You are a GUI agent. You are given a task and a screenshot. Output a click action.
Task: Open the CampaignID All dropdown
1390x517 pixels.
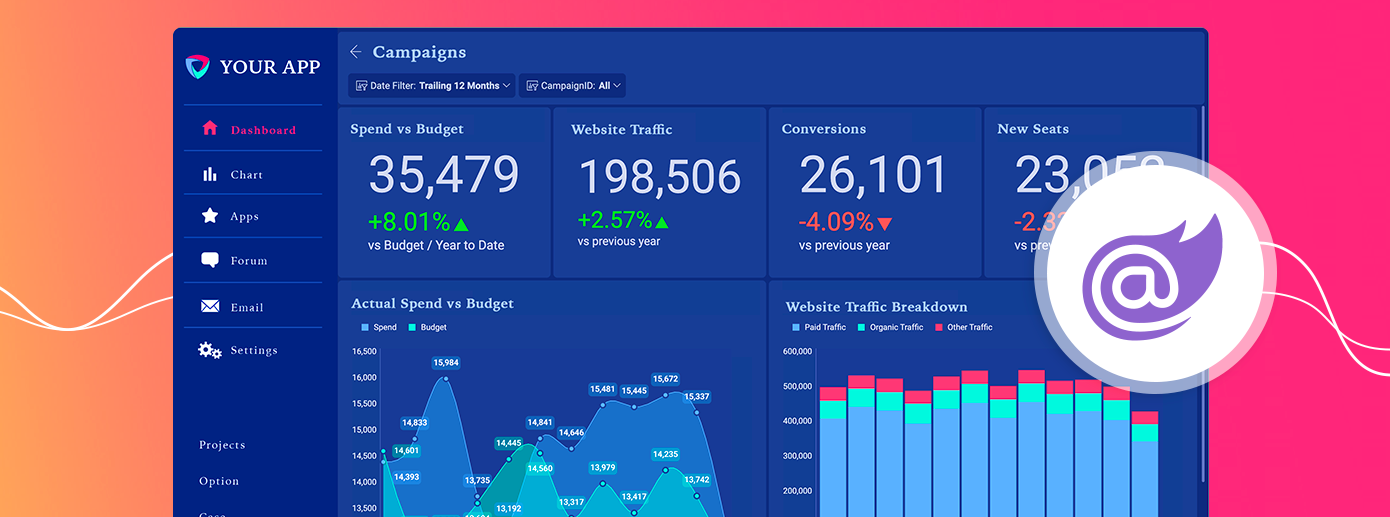pyautogui.click(x=573, y=86)
